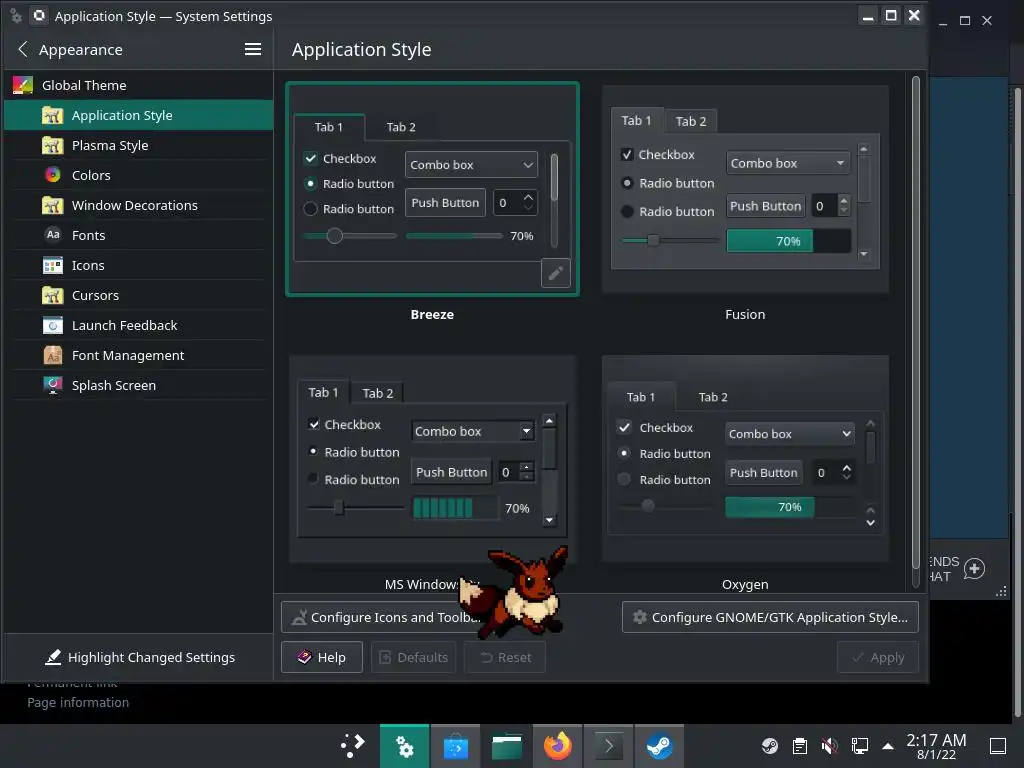Open the hamburger menu in sidebar header
This screenshot has height=768, width=1024.
(x=253, y=49)
